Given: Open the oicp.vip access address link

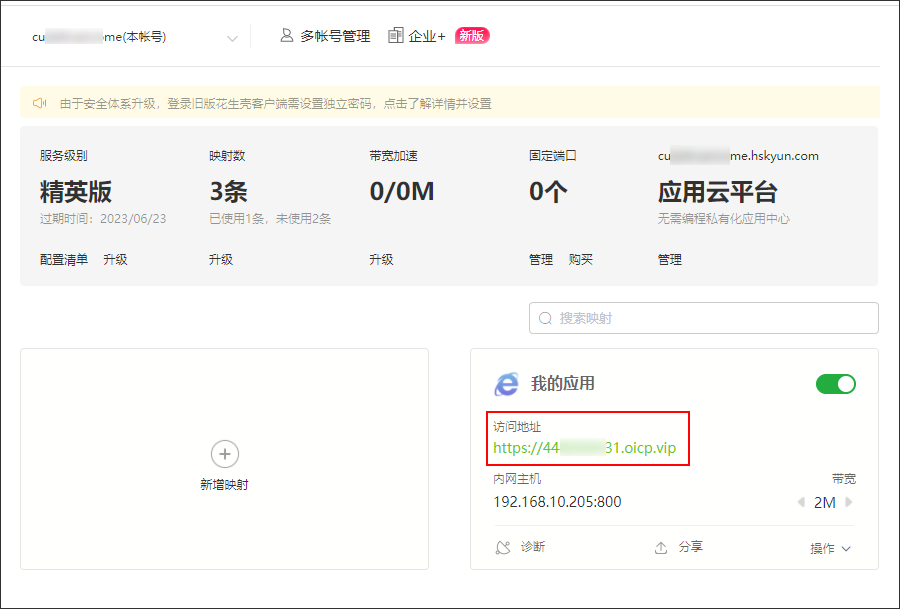Looking at the screenshot, I should [x=584, y=448].
